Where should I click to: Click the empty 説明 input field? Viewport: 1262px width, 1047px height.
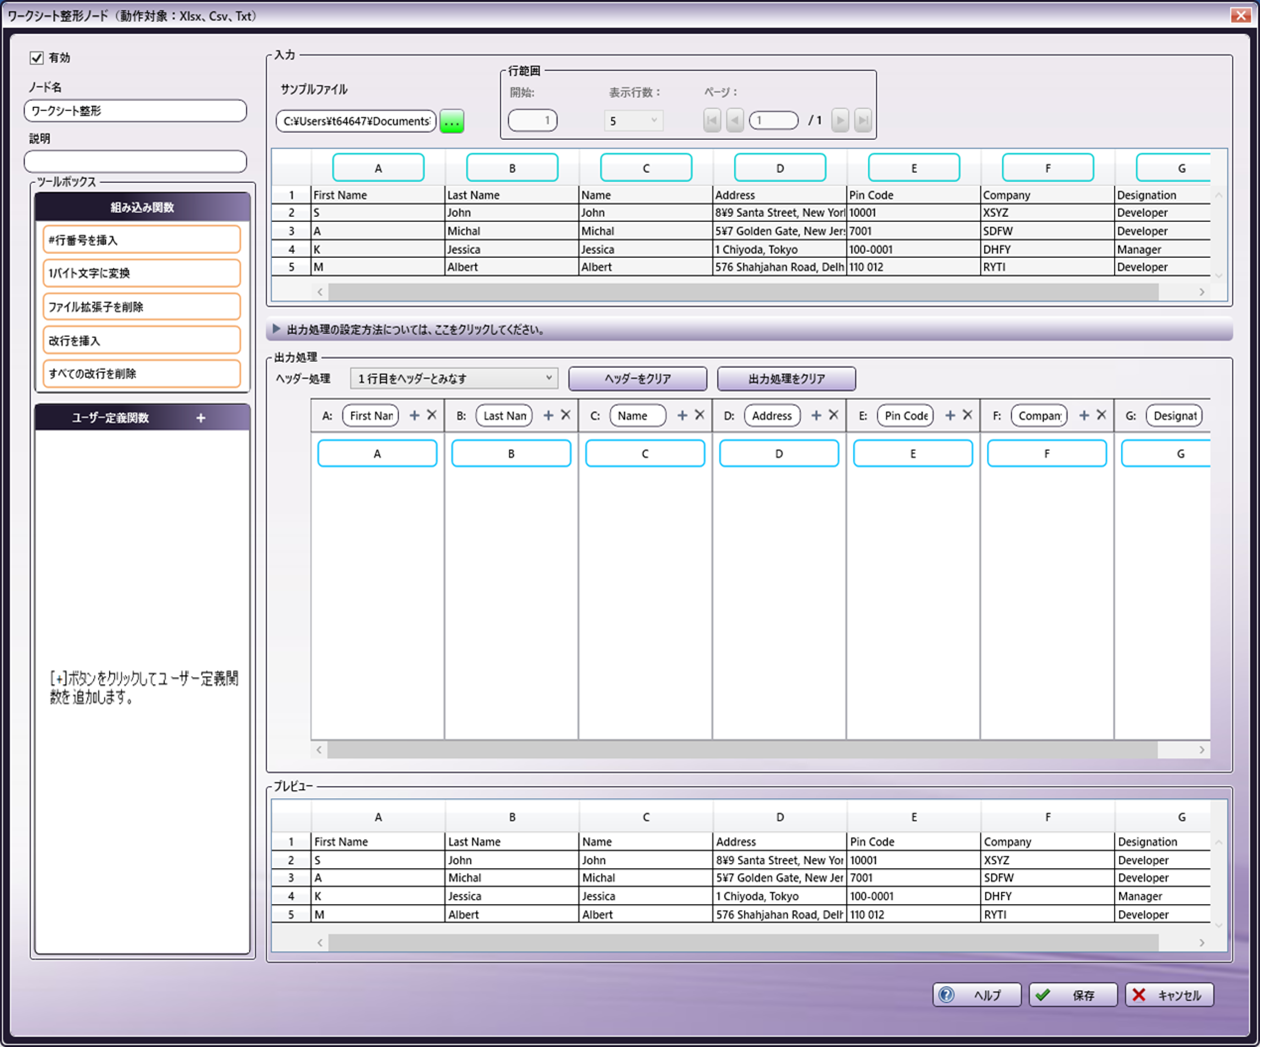(135, 161)
